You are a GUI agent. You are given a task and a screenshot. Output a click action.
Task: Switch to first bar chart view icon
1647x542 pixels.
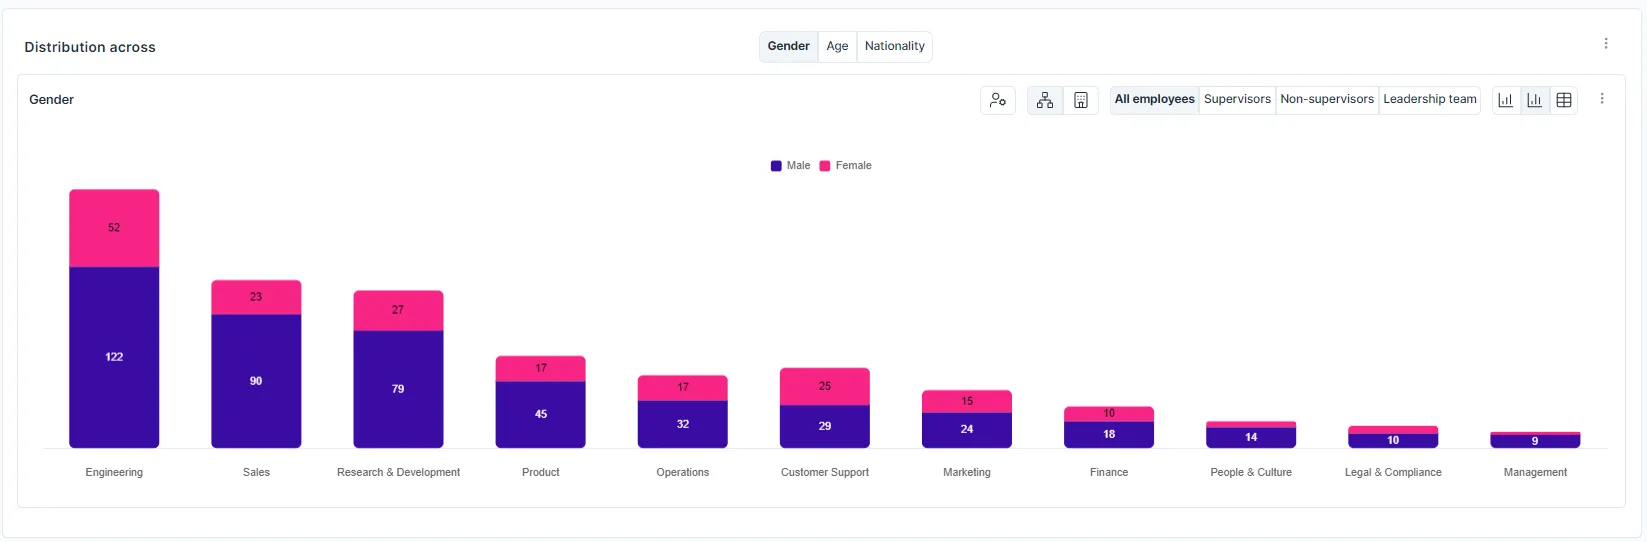pyautogui.click(x=1506, y=100)
